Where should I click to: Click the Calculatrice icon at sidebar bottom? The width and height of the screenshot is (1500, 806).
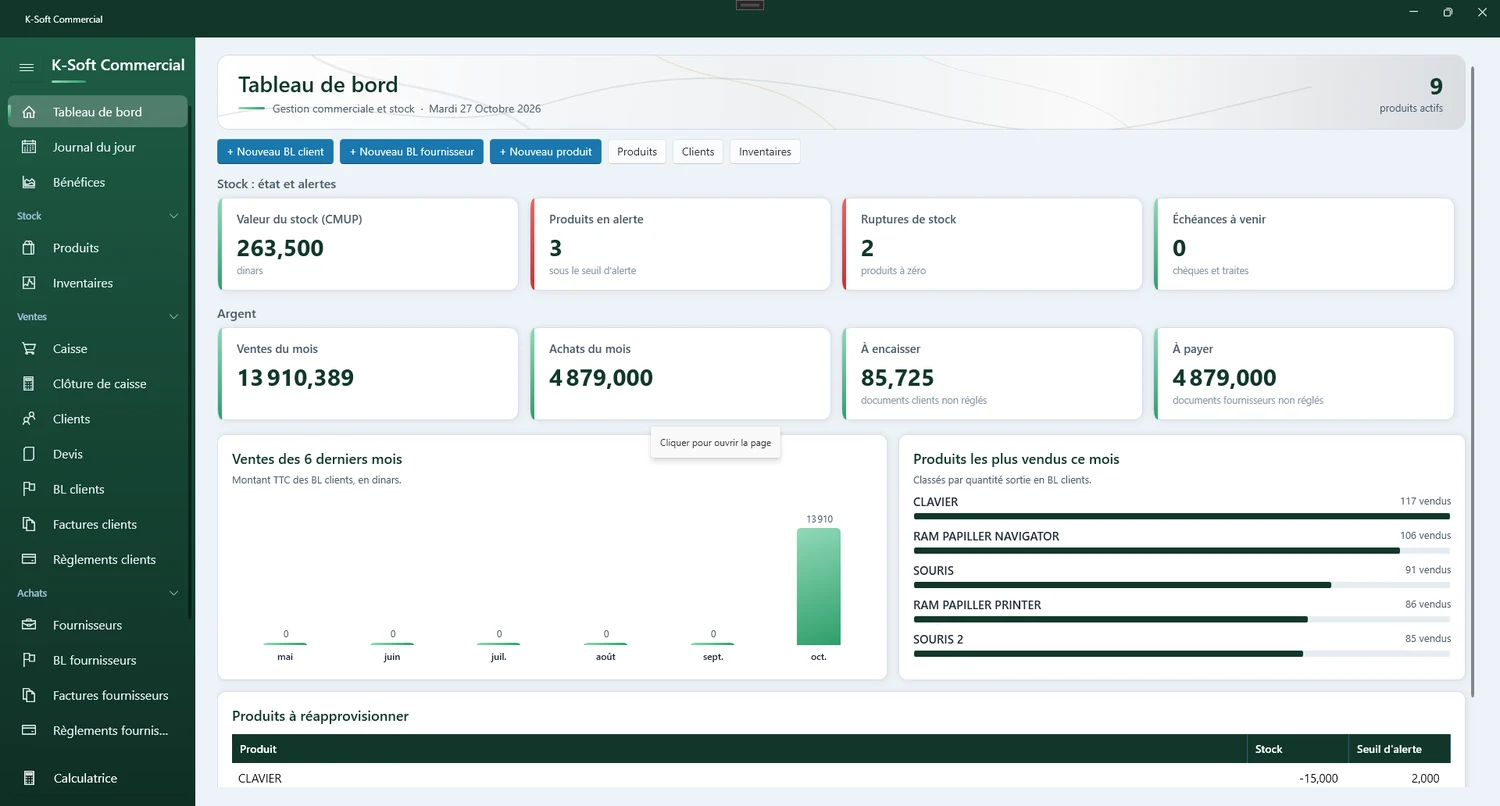29,778
